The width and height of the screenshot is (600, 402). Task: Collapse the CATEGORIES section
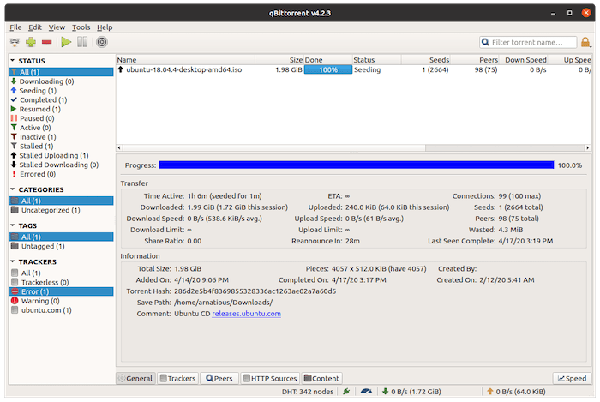point(13,189)
